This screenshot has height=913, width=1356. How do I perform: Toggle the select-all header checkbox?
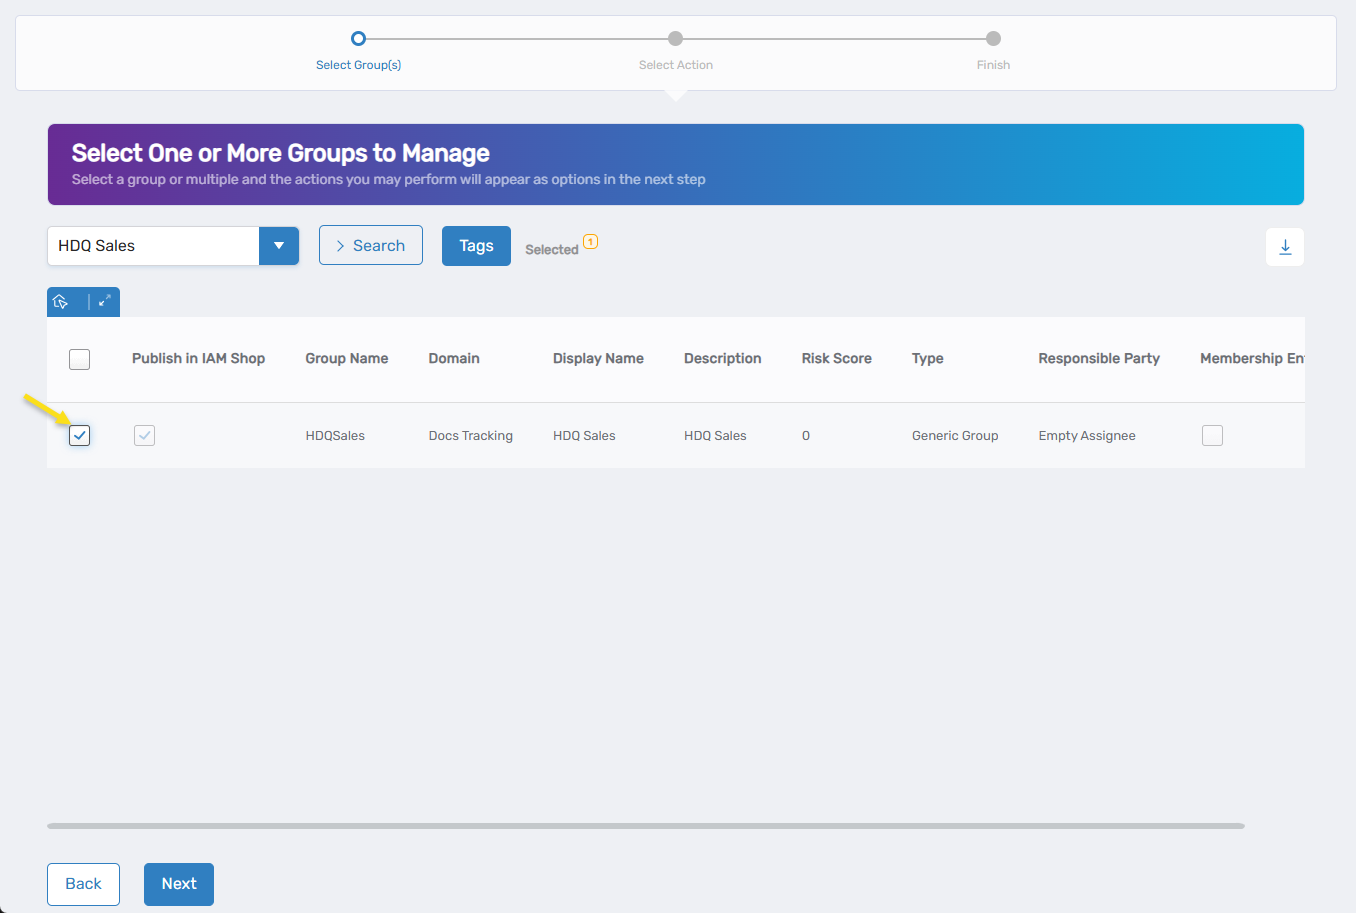[80, 359]
